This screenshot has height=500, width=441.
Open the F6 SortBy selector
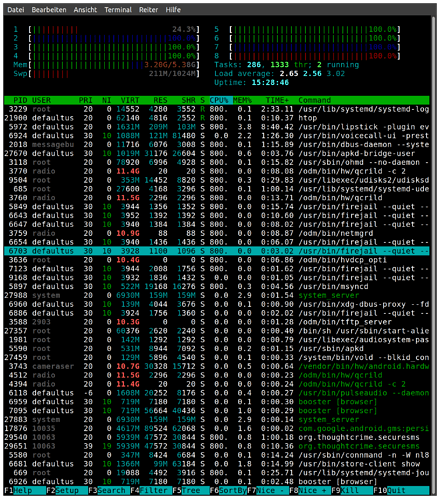(228, 490)
